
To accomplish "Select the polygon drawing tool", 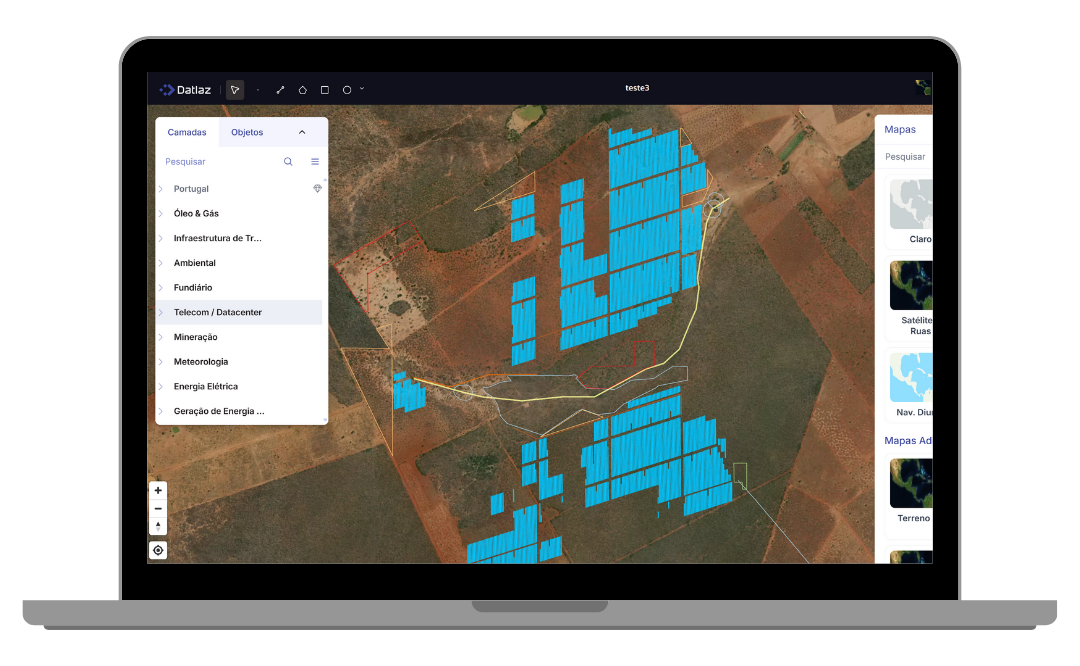I will click(x=302, y=90).
